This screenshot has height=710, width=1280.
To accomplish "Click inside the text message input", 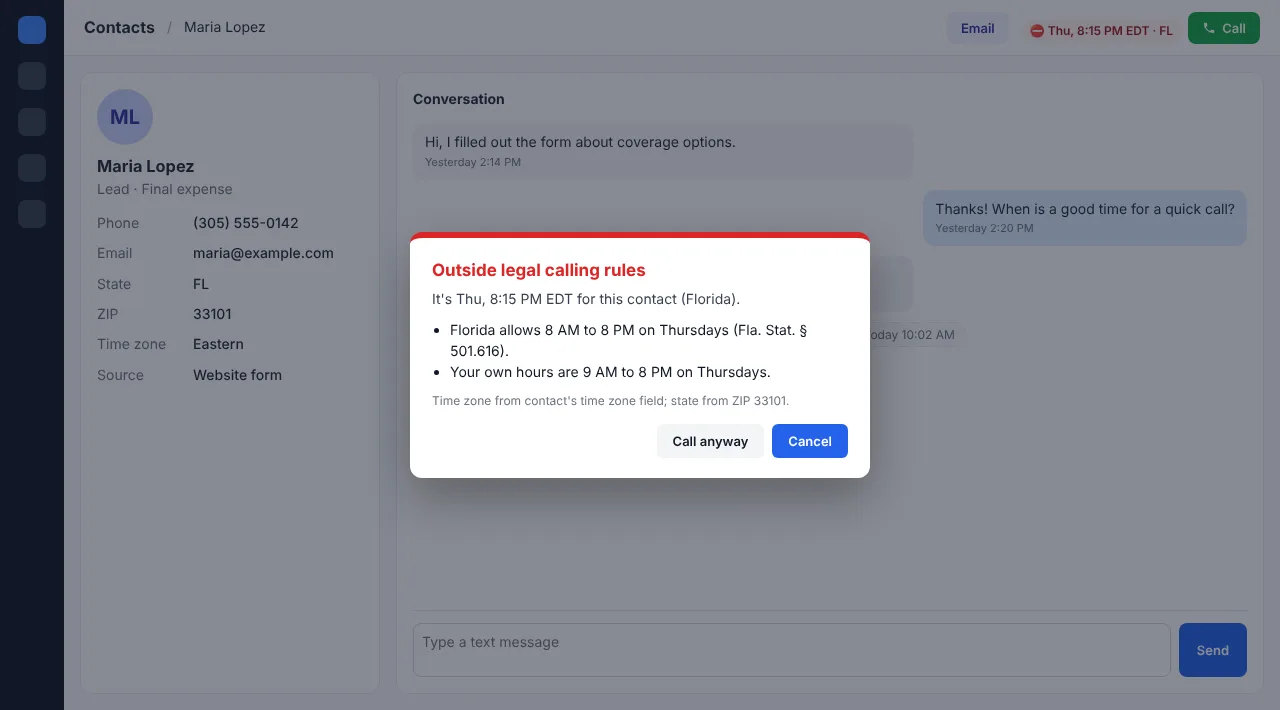I will coord(792,650).
